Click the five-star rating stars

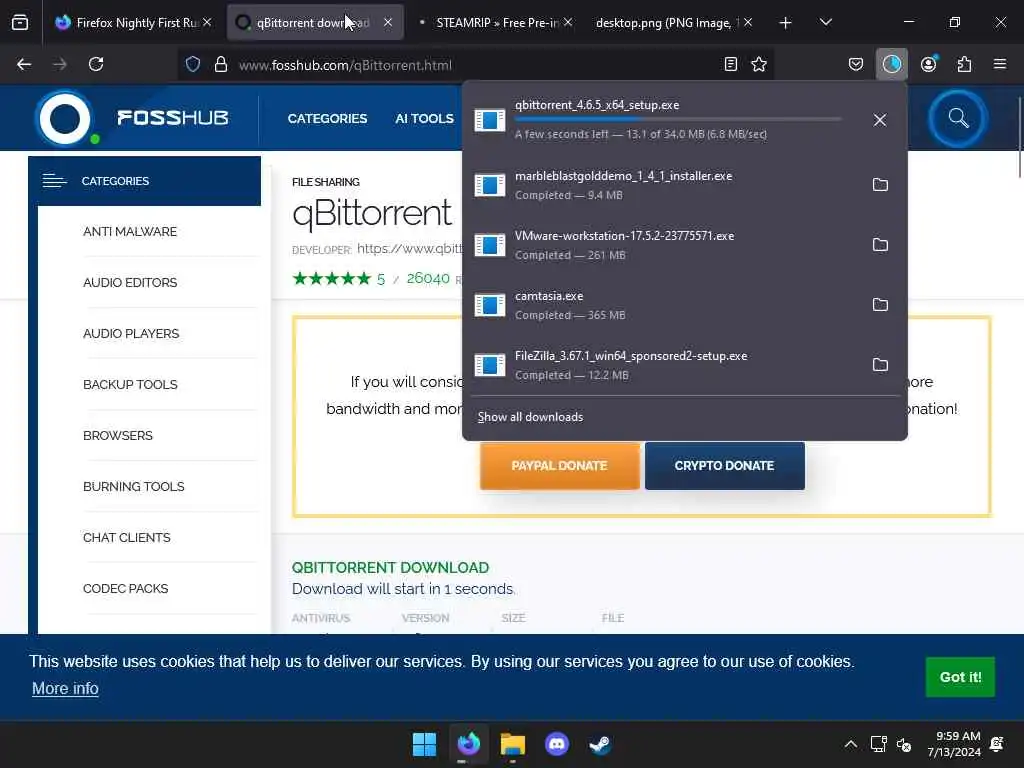[x=332, y=279]
